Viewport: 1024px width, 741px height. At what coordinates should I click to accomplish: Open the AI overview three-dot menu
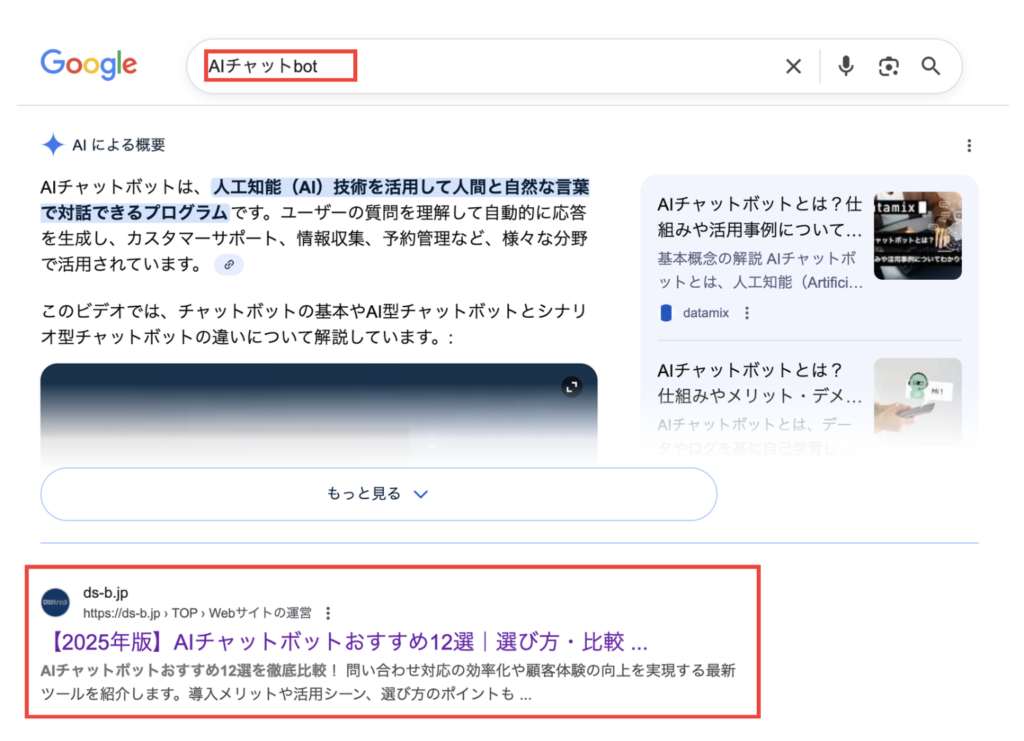pyautogui.click(x=968, y=146)
